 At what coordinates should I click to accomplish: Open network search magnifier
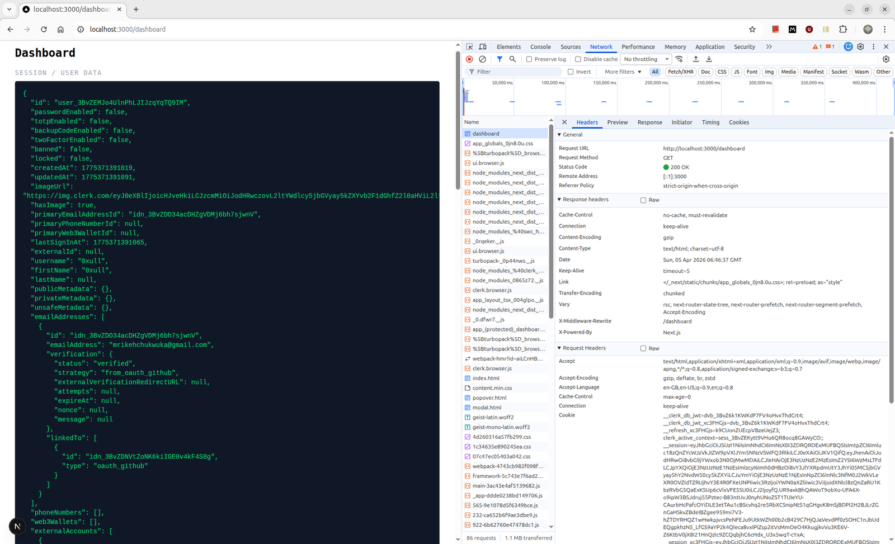513,59
